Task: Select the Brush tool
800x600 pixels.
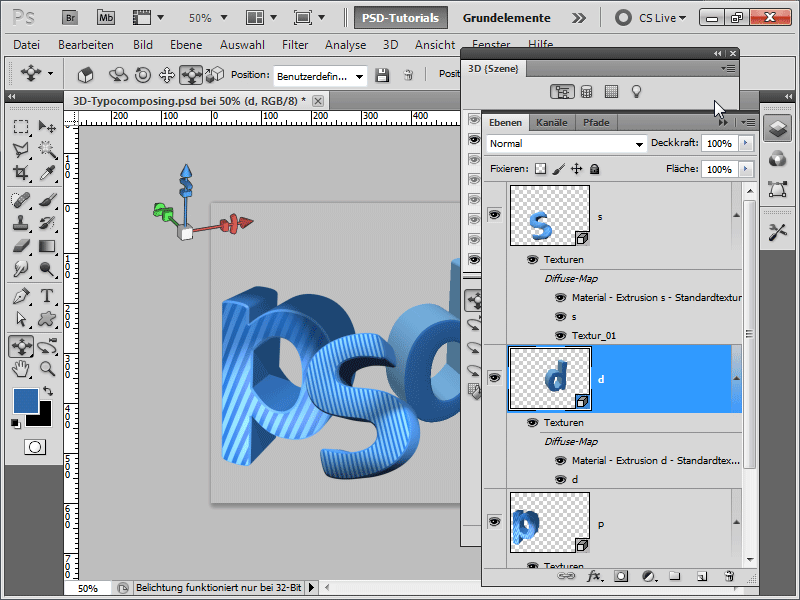Action: point(47,199)
